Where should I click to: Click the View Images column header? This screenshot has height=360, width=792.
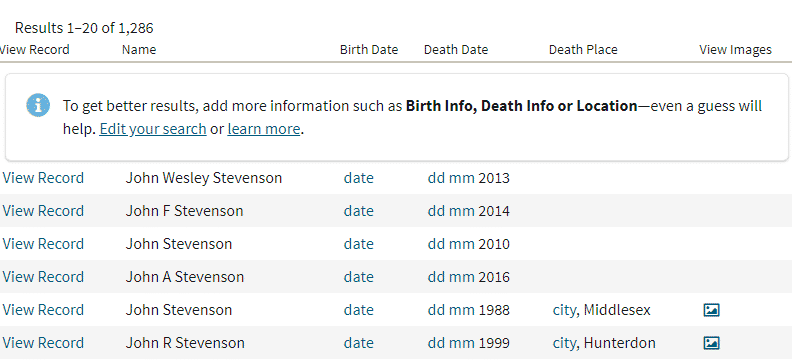pos(735,49)
